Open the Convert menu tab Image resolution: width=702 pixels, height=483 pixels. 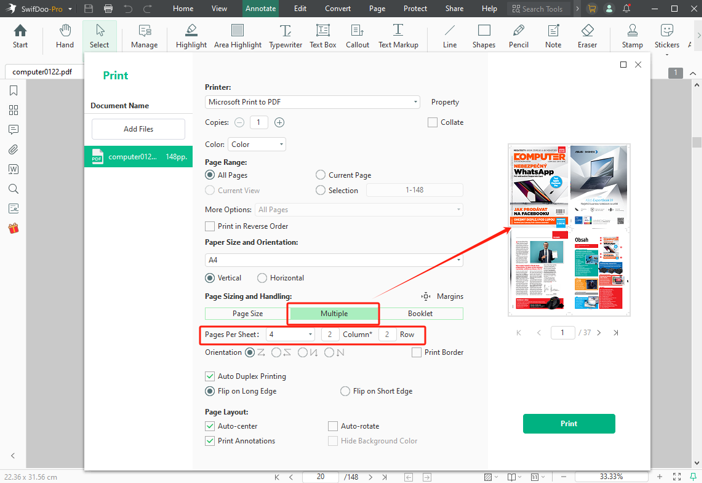[338, 9]
